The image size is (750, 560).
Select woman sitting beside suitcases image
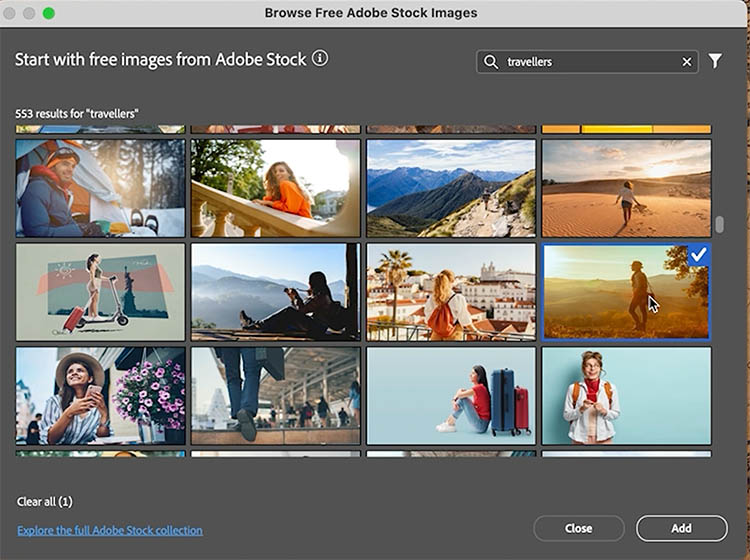tap(451, 396)
